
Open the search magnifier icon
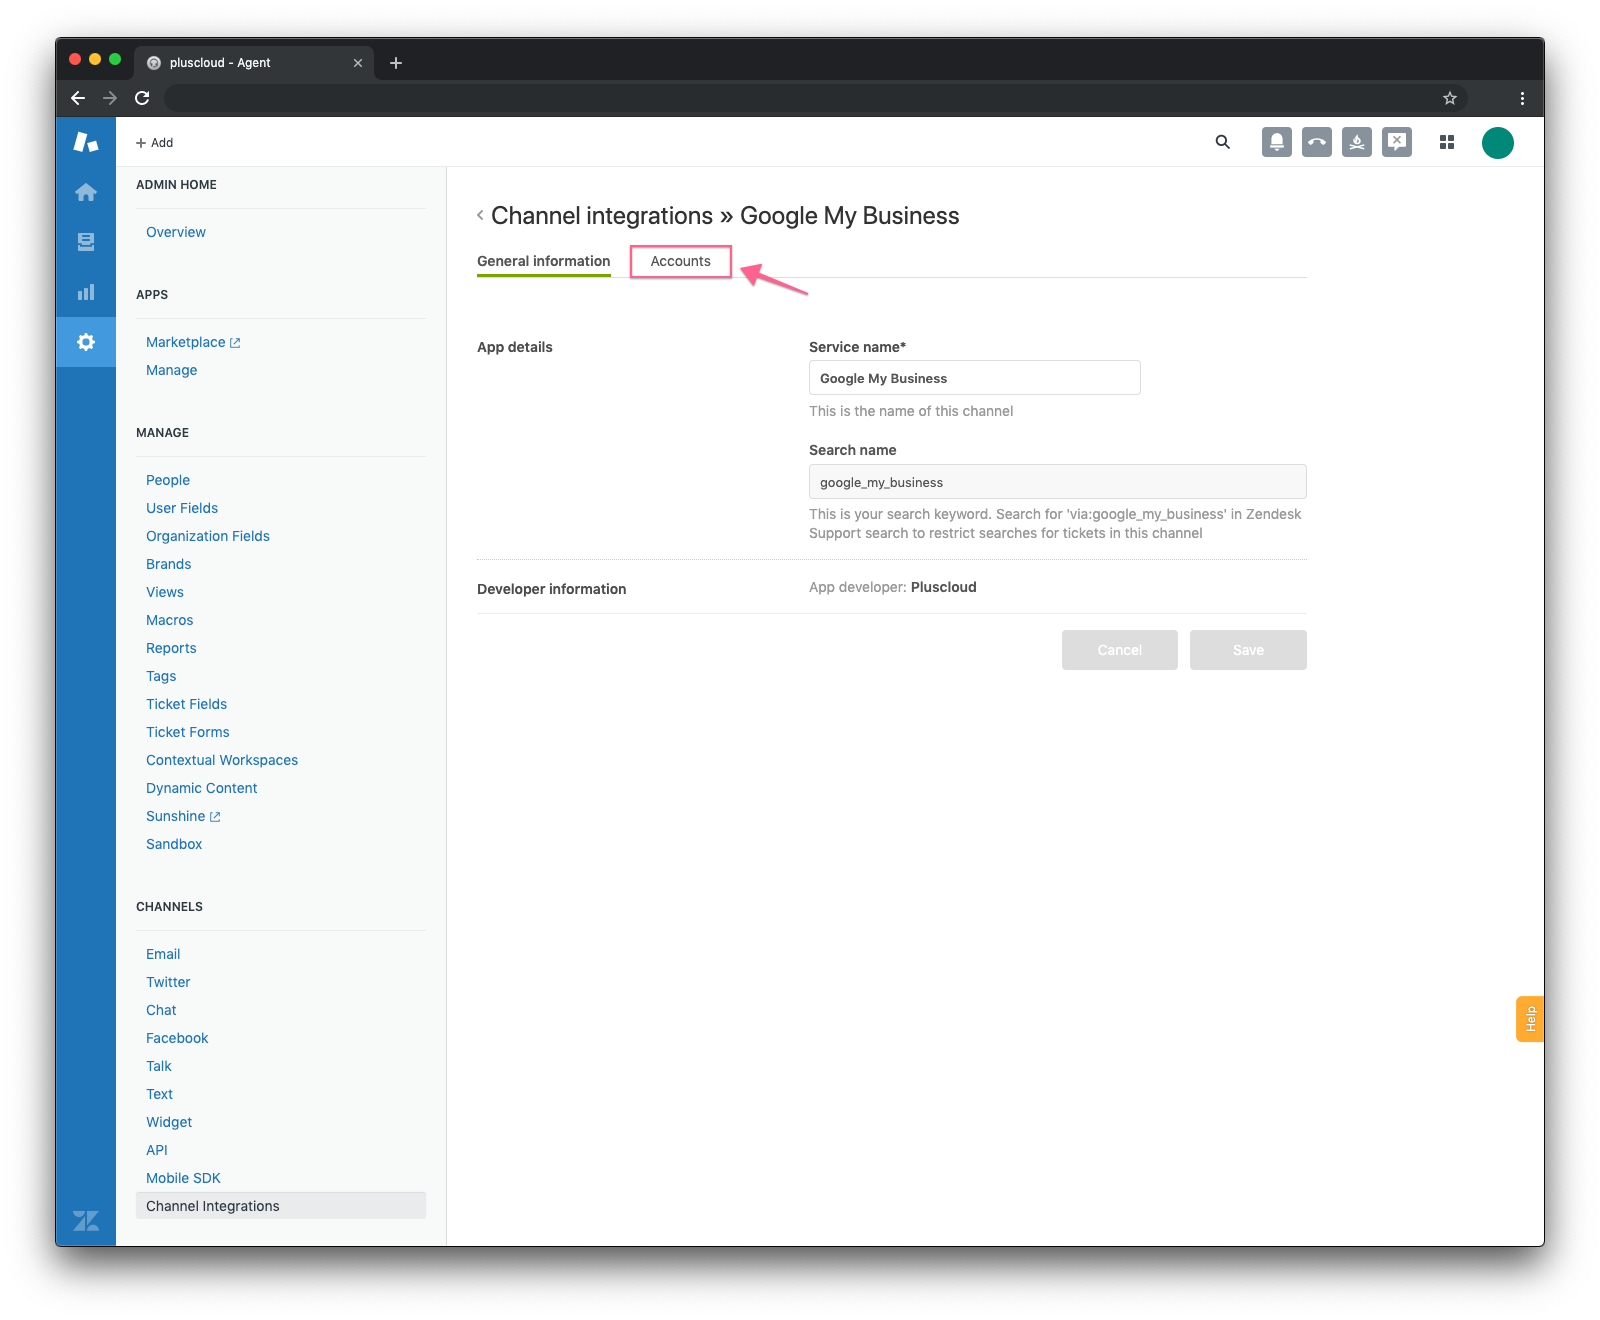(1223, 142)
